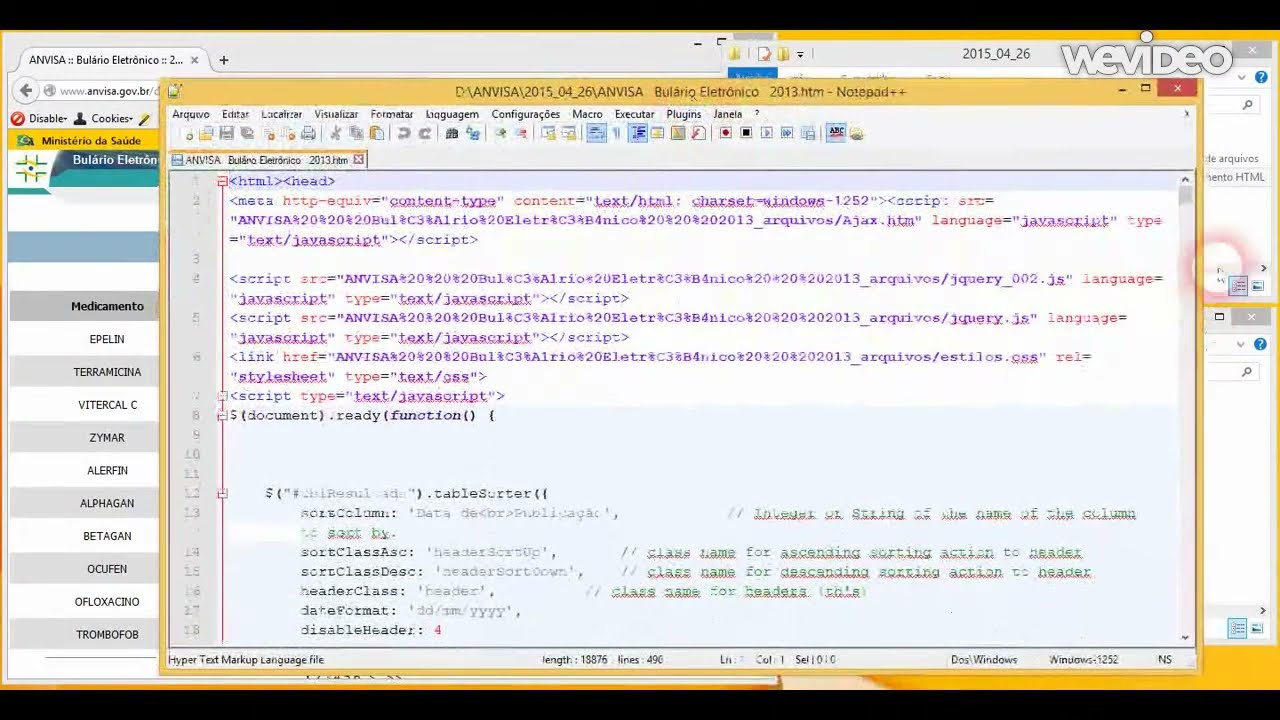Collapse the fold marker at script type line
The width and height of the screenshot is (1280, 720).
[222, 396]
